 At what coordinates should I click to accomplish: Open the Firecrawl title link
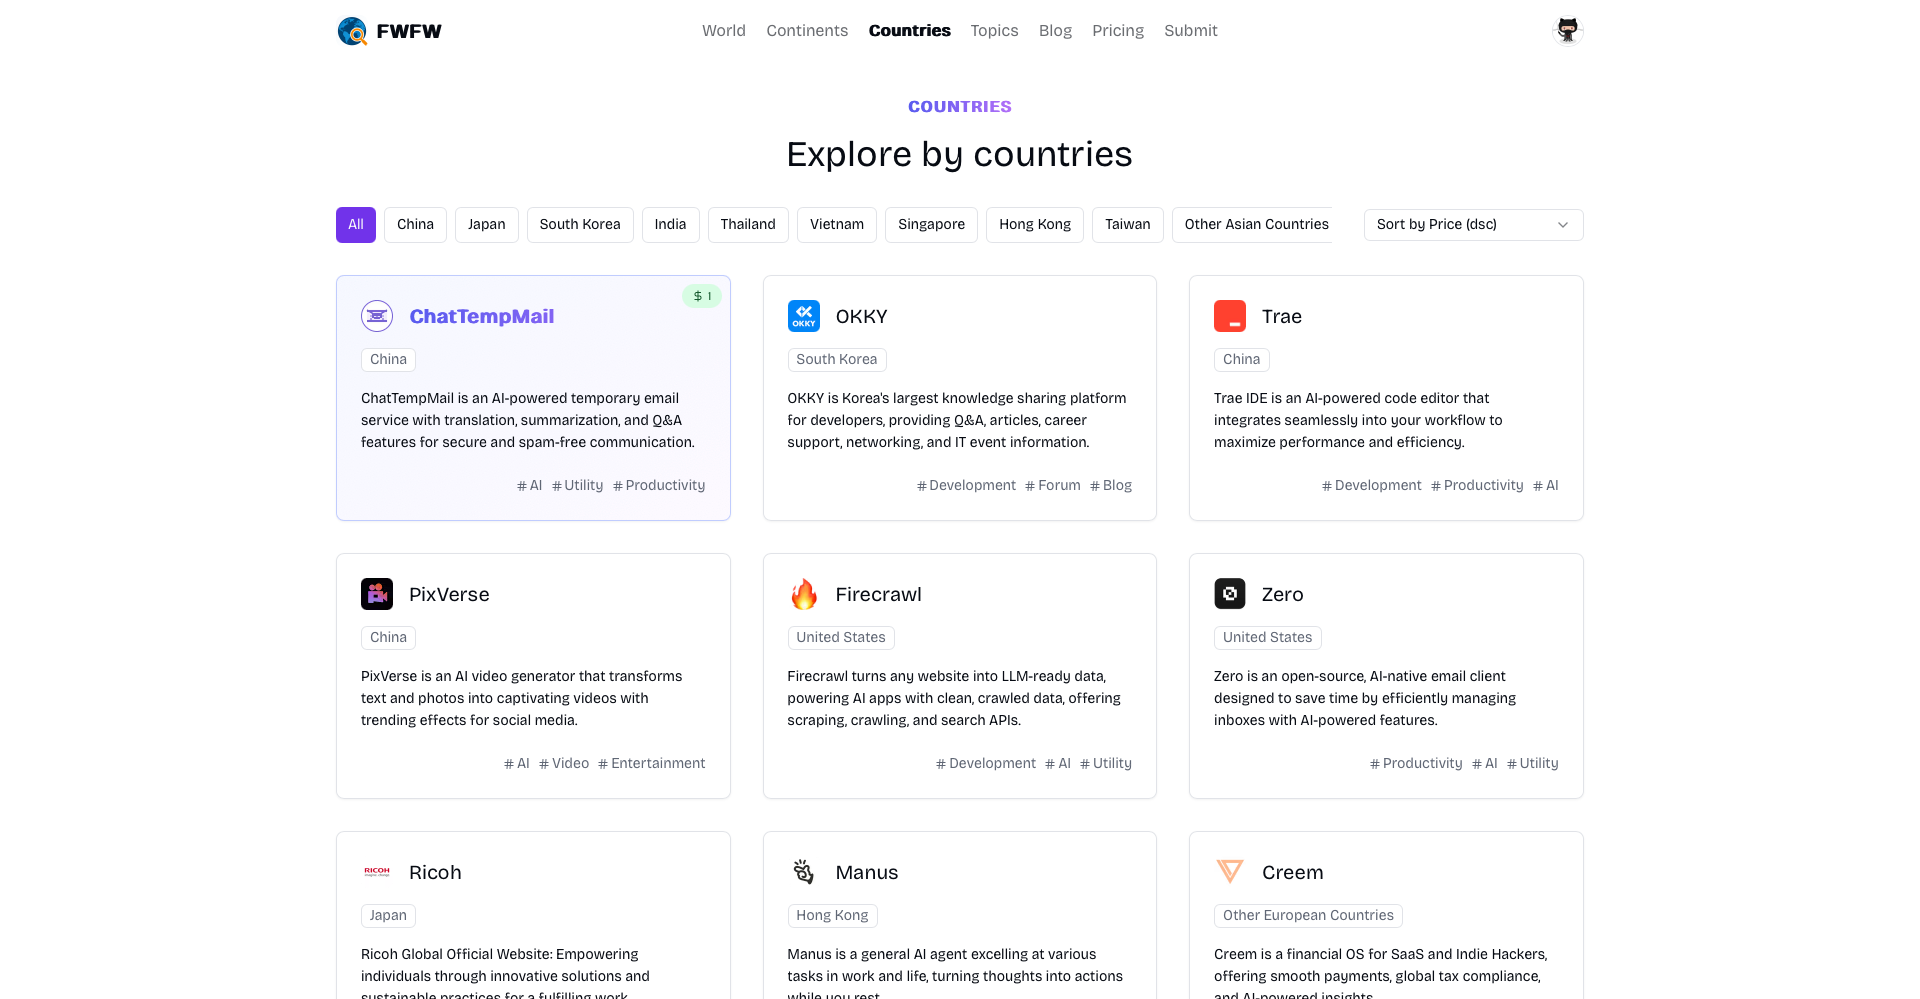point(879,595)
